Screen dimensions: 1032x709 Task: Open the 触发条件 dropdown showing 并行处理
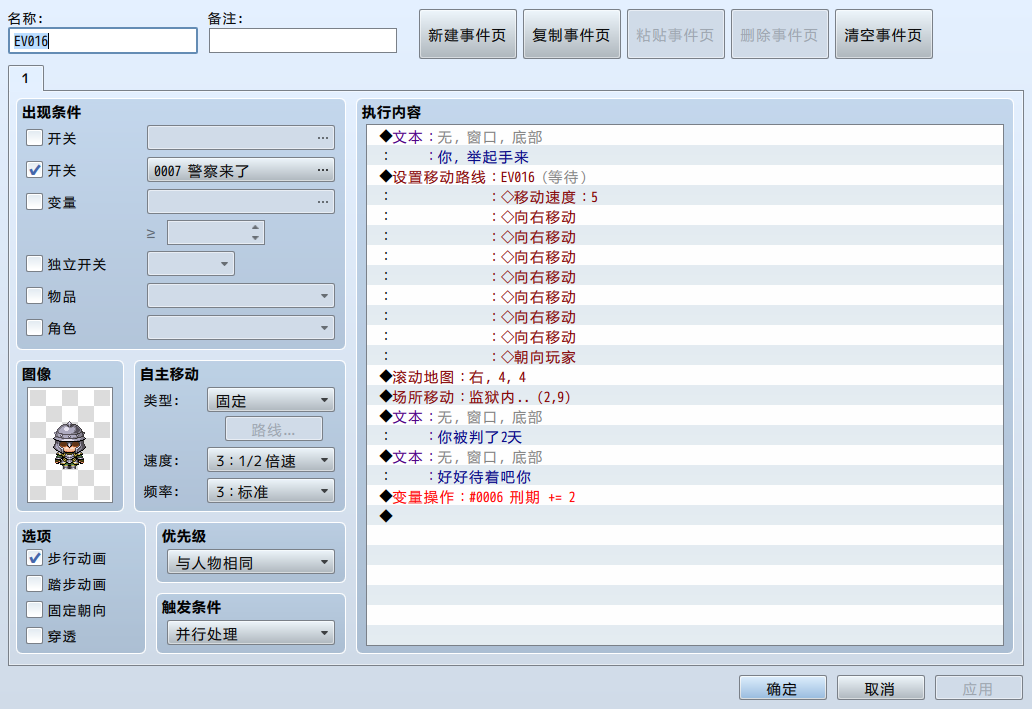click(x=251, y=633)
